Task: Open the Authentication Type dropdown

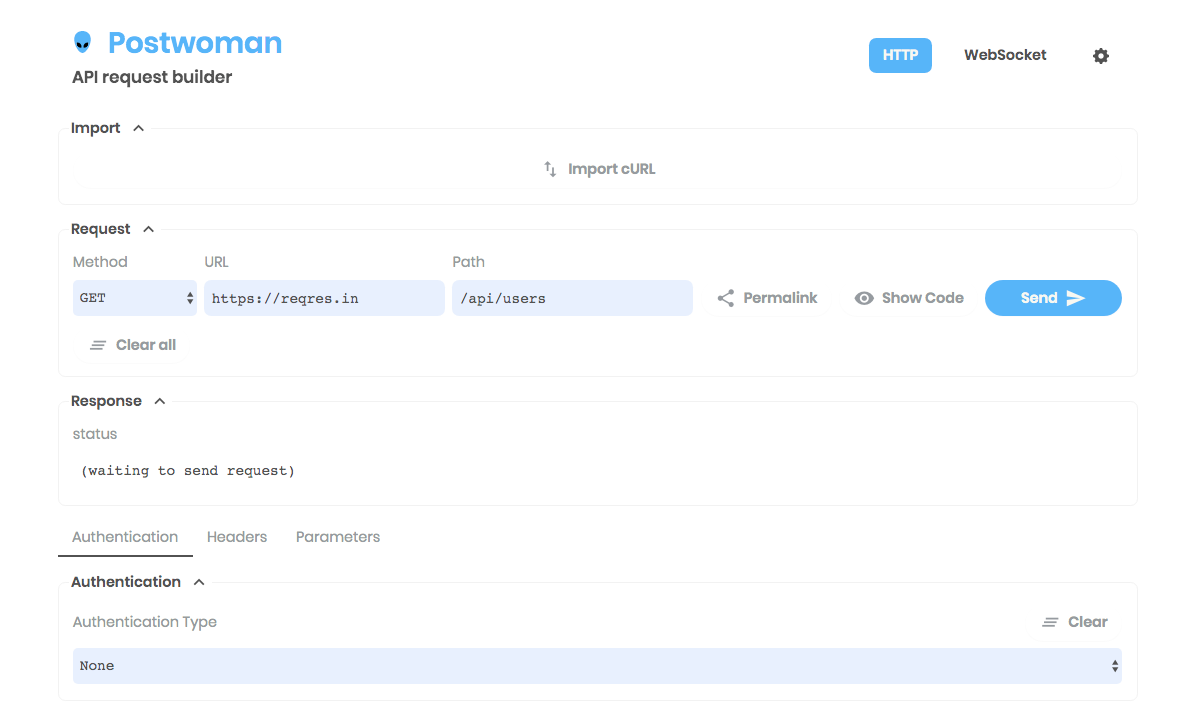Action: pos(597,666)
